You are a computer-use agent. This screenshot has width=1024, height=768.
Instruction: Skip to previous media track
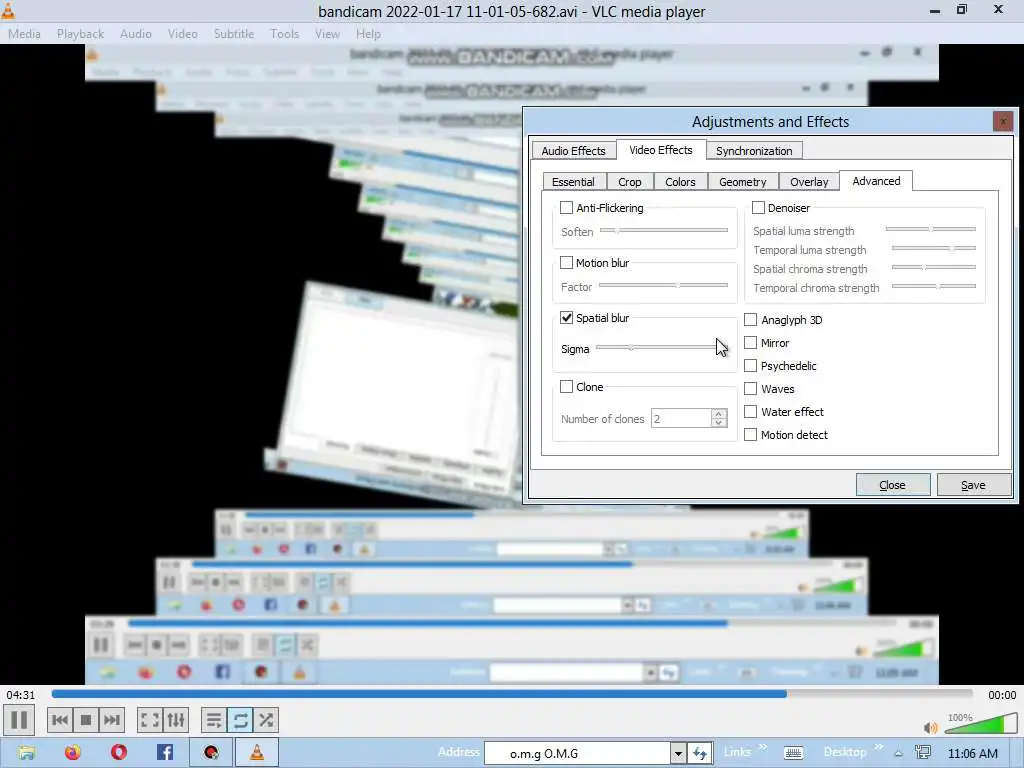tap(59, 720)
